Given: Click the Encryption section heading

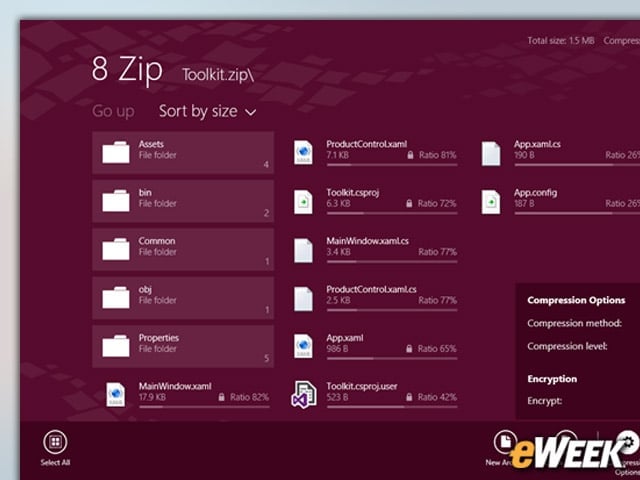Looking at the screenshot, I should pos(552,379).
